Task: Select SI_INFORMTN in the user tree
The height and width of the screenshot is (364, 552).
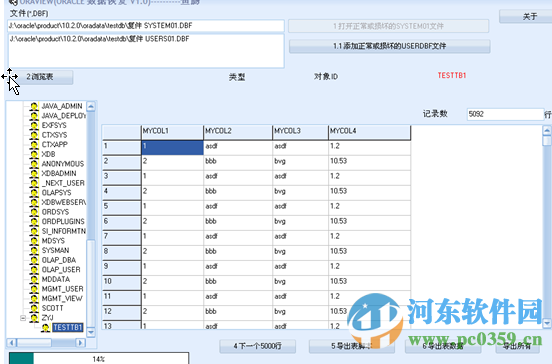Action: pyautogui.click(x=63, y=231)
